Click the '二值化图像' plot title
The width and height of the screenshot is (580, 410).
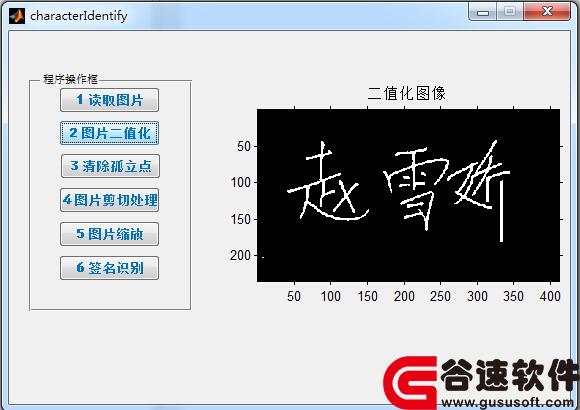tap(407, 93)
